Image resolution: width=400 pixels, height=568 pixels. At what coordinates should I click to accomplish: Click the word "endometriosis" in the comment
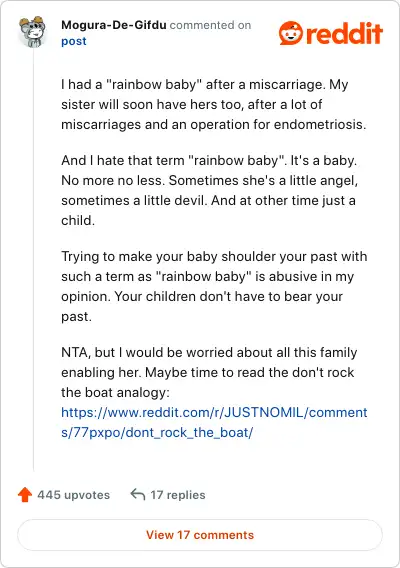[320, 125]
